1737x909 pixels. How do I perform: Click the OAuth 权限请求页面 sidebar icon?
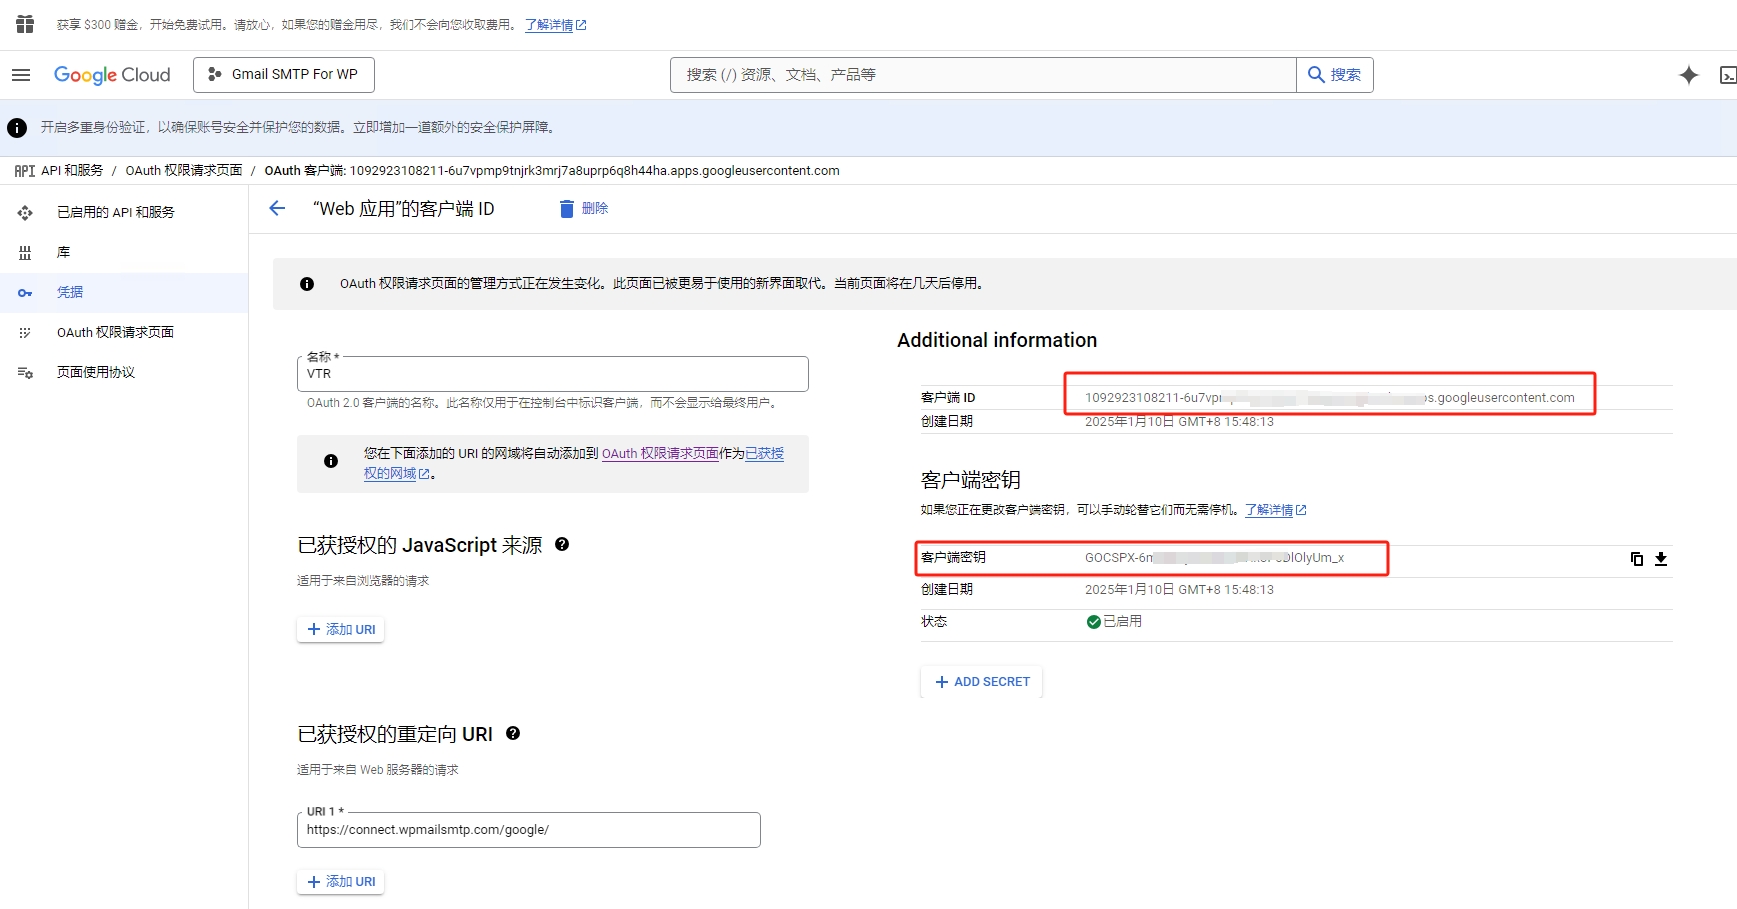[x=25, y=333]
